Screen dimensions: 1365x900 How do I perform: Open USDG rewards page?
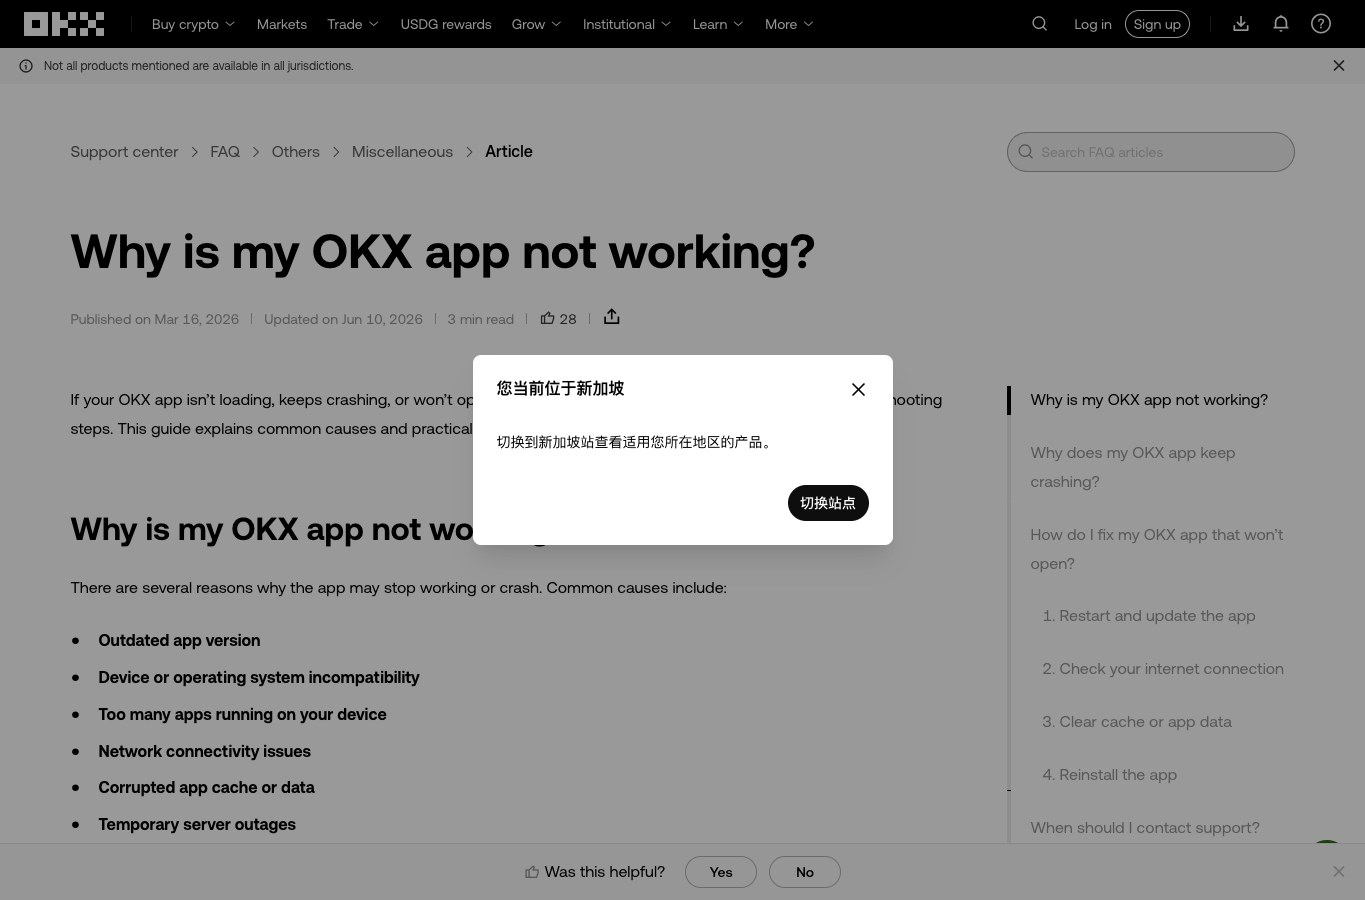(x=446, y=24)
